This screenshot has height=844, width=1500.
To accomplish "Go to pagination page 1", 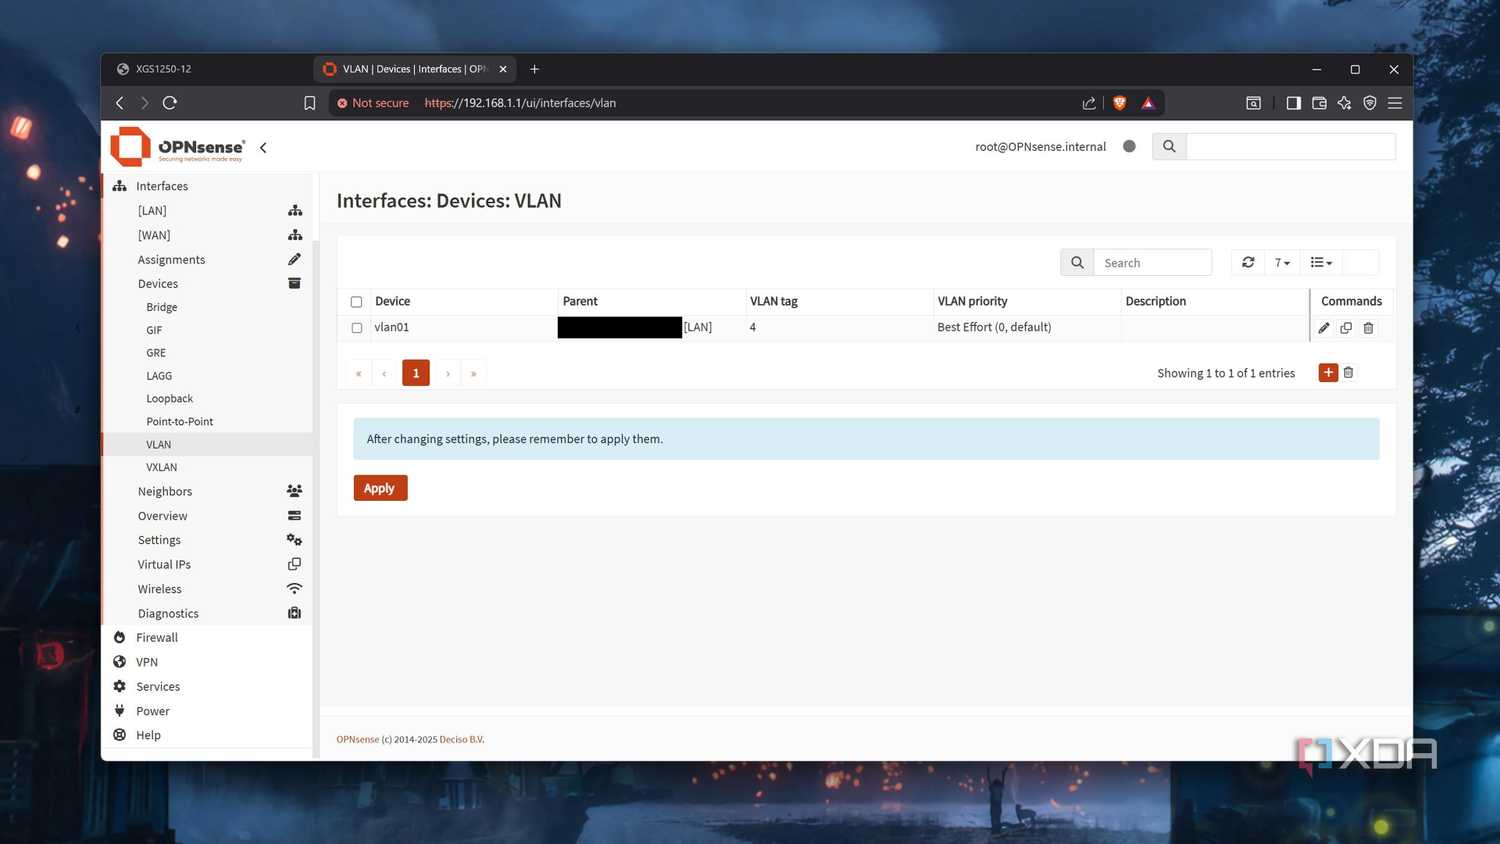I will pyautogui.click(x=416, y=373).
